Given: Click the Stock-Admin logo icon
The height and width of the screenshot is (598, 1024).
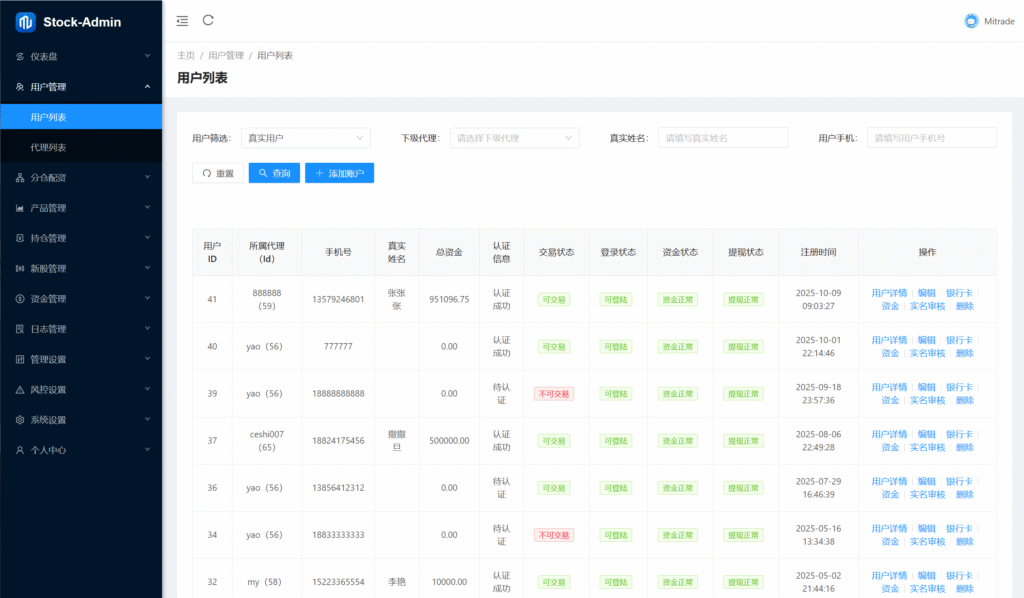Looking at the screenshot, I should (x=25, y=21).
